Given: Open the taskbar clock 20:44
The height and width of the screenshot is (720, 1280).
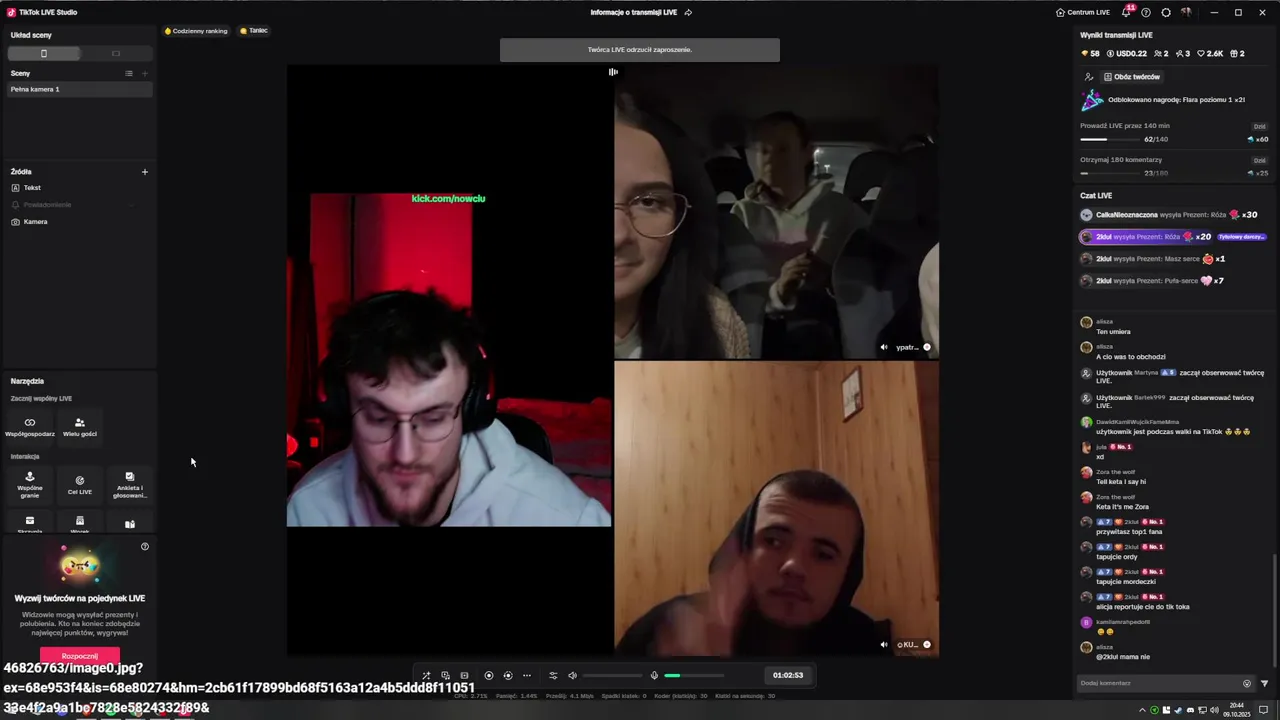Looking at the screenshot, I should pos(1239,710).
